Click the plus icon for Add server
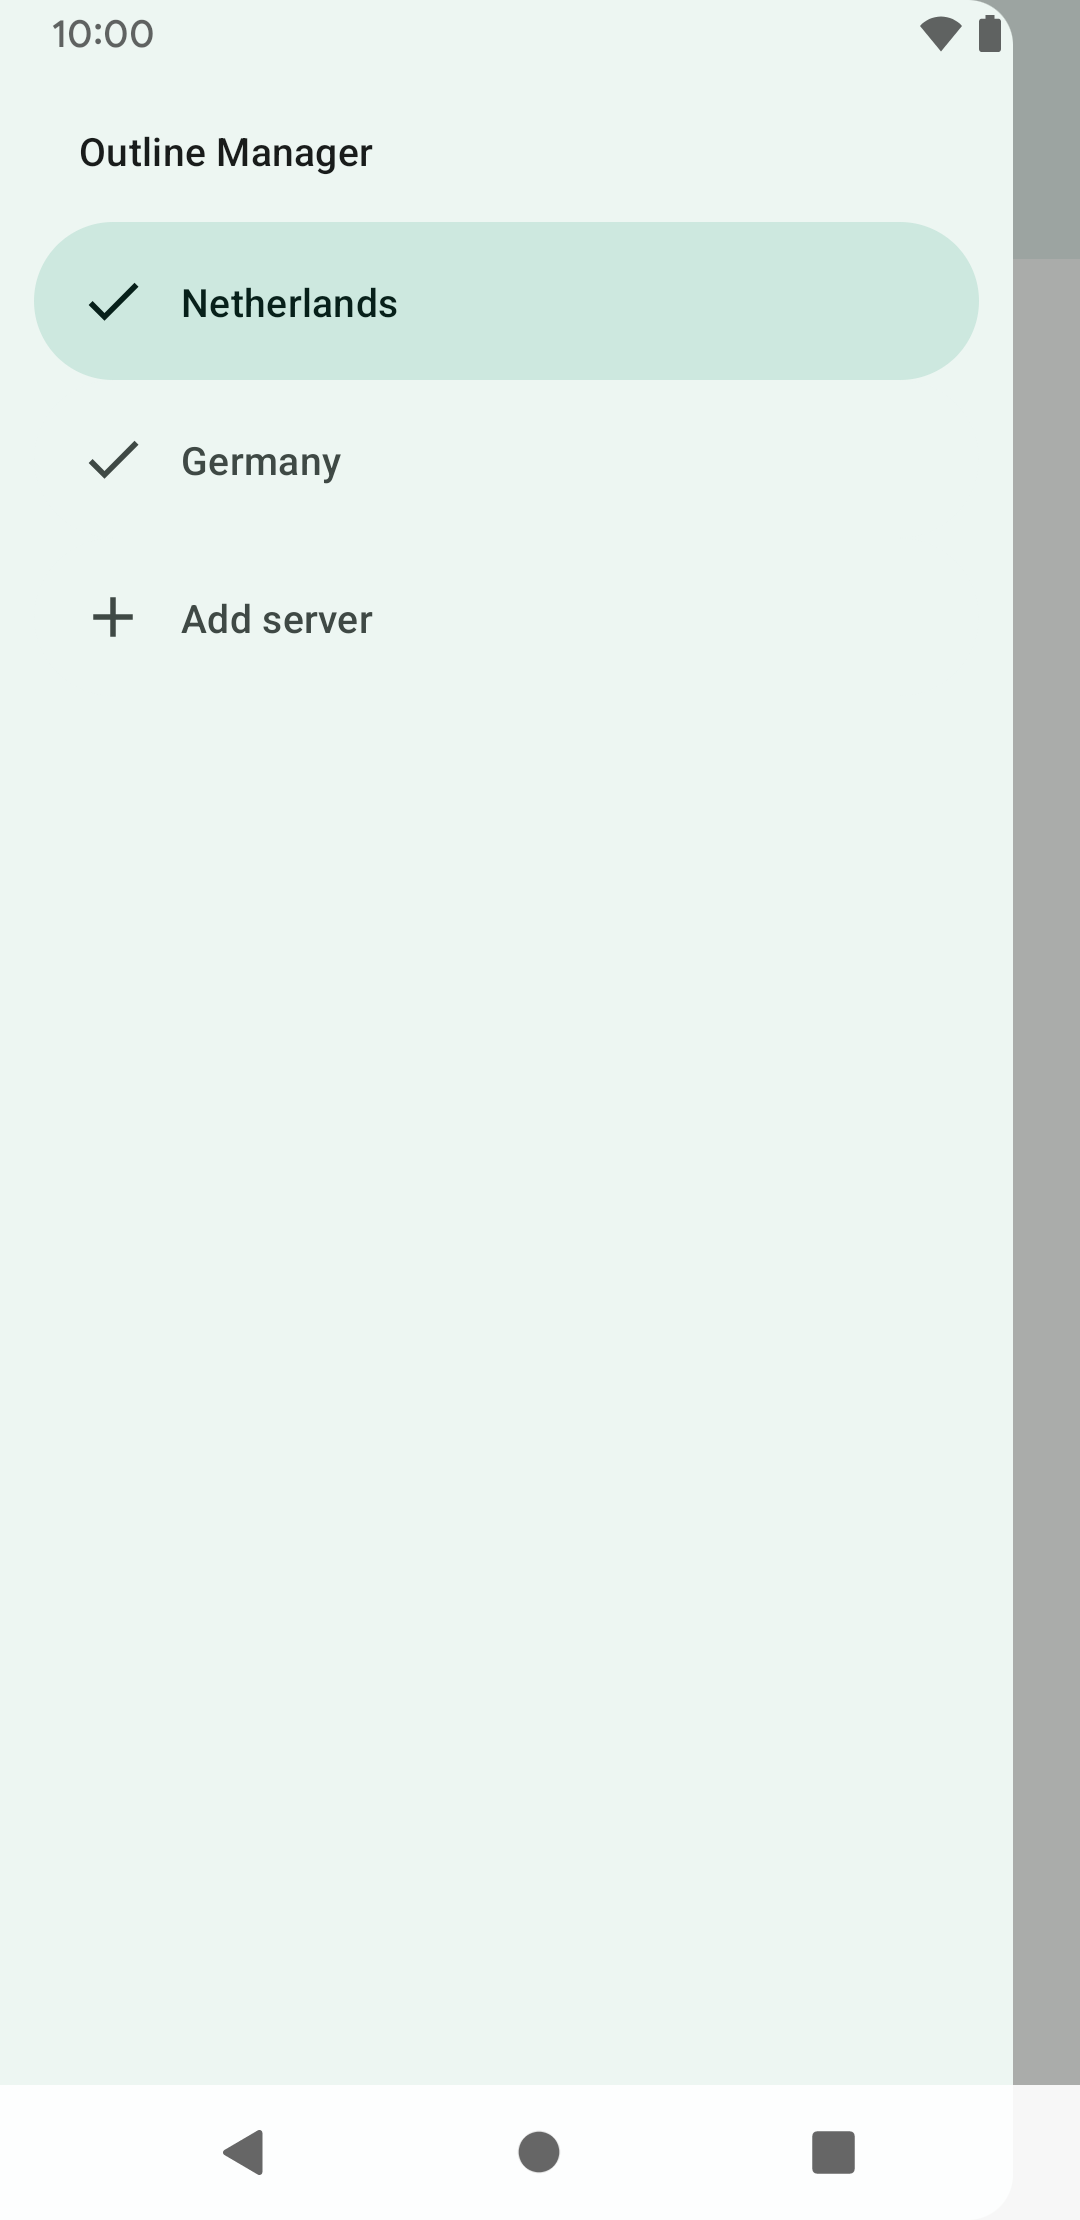 coord(113,617)
